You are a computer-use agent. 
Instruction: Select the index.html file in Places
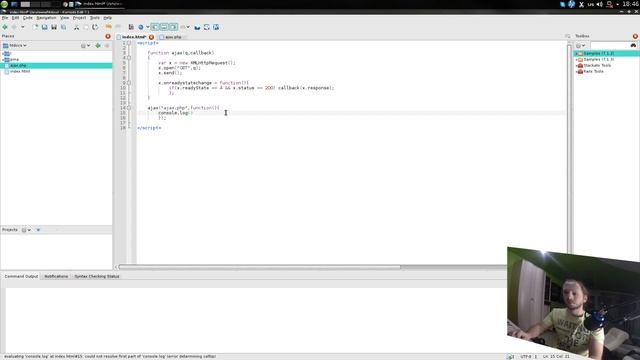[x=56, y=71]
